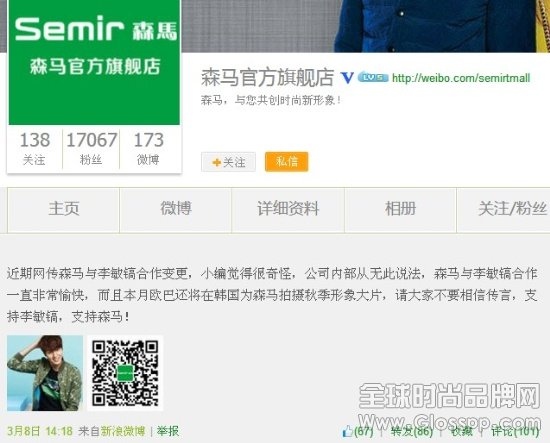
Task: Follow the account with +关注 button
Action: pos(228,162)
